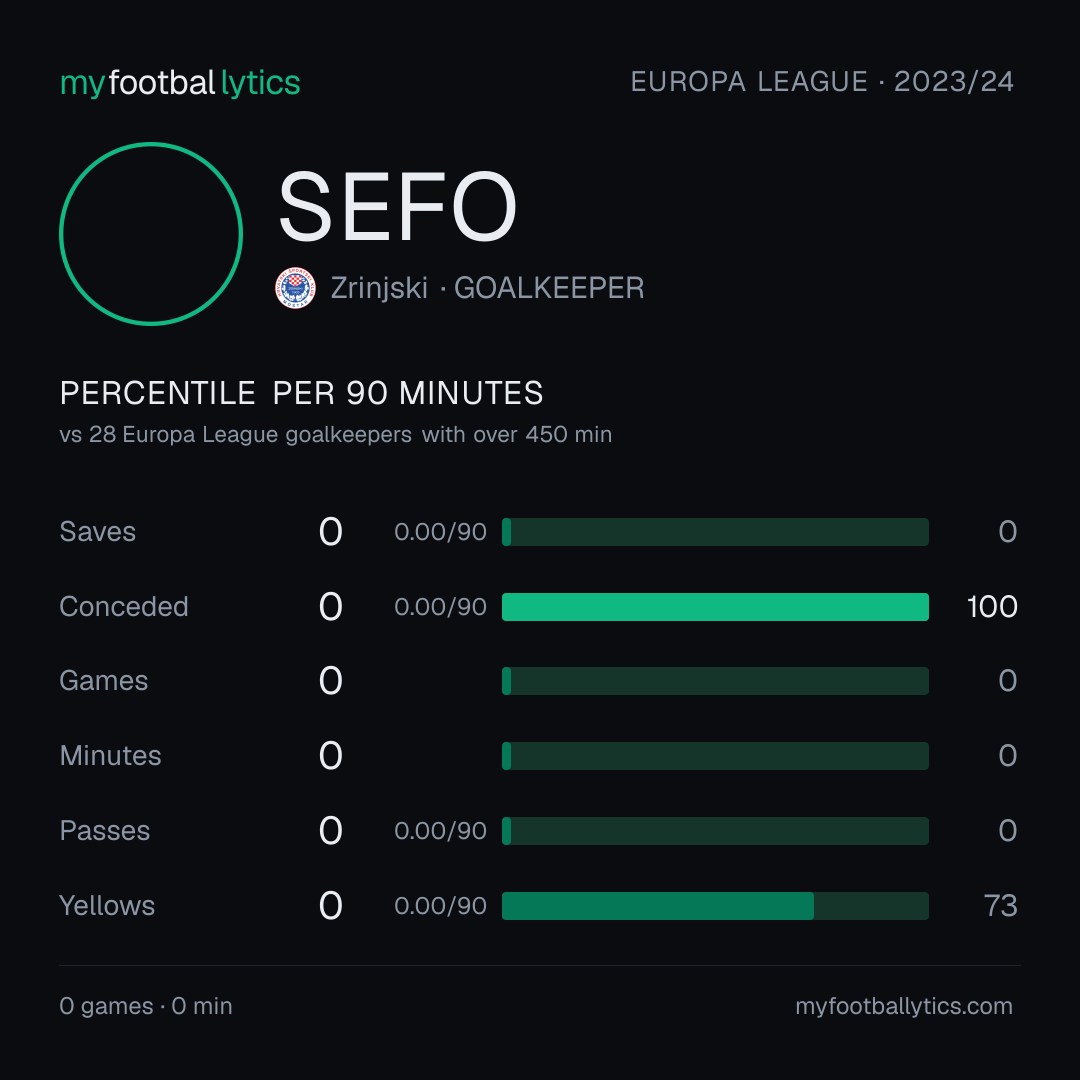Select the SEFO player name heading

point(397,207)
